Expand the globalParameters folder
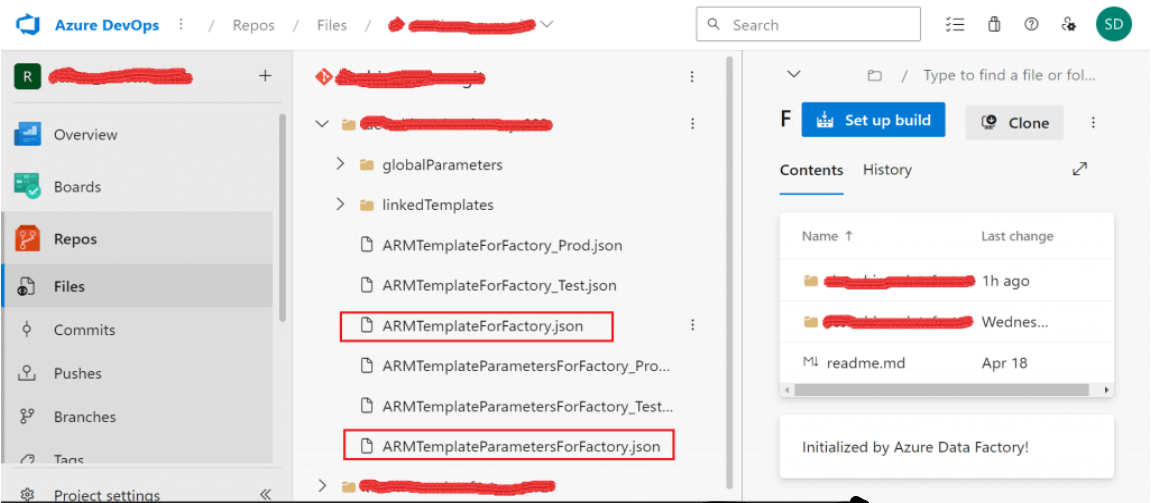 point(340,164)
